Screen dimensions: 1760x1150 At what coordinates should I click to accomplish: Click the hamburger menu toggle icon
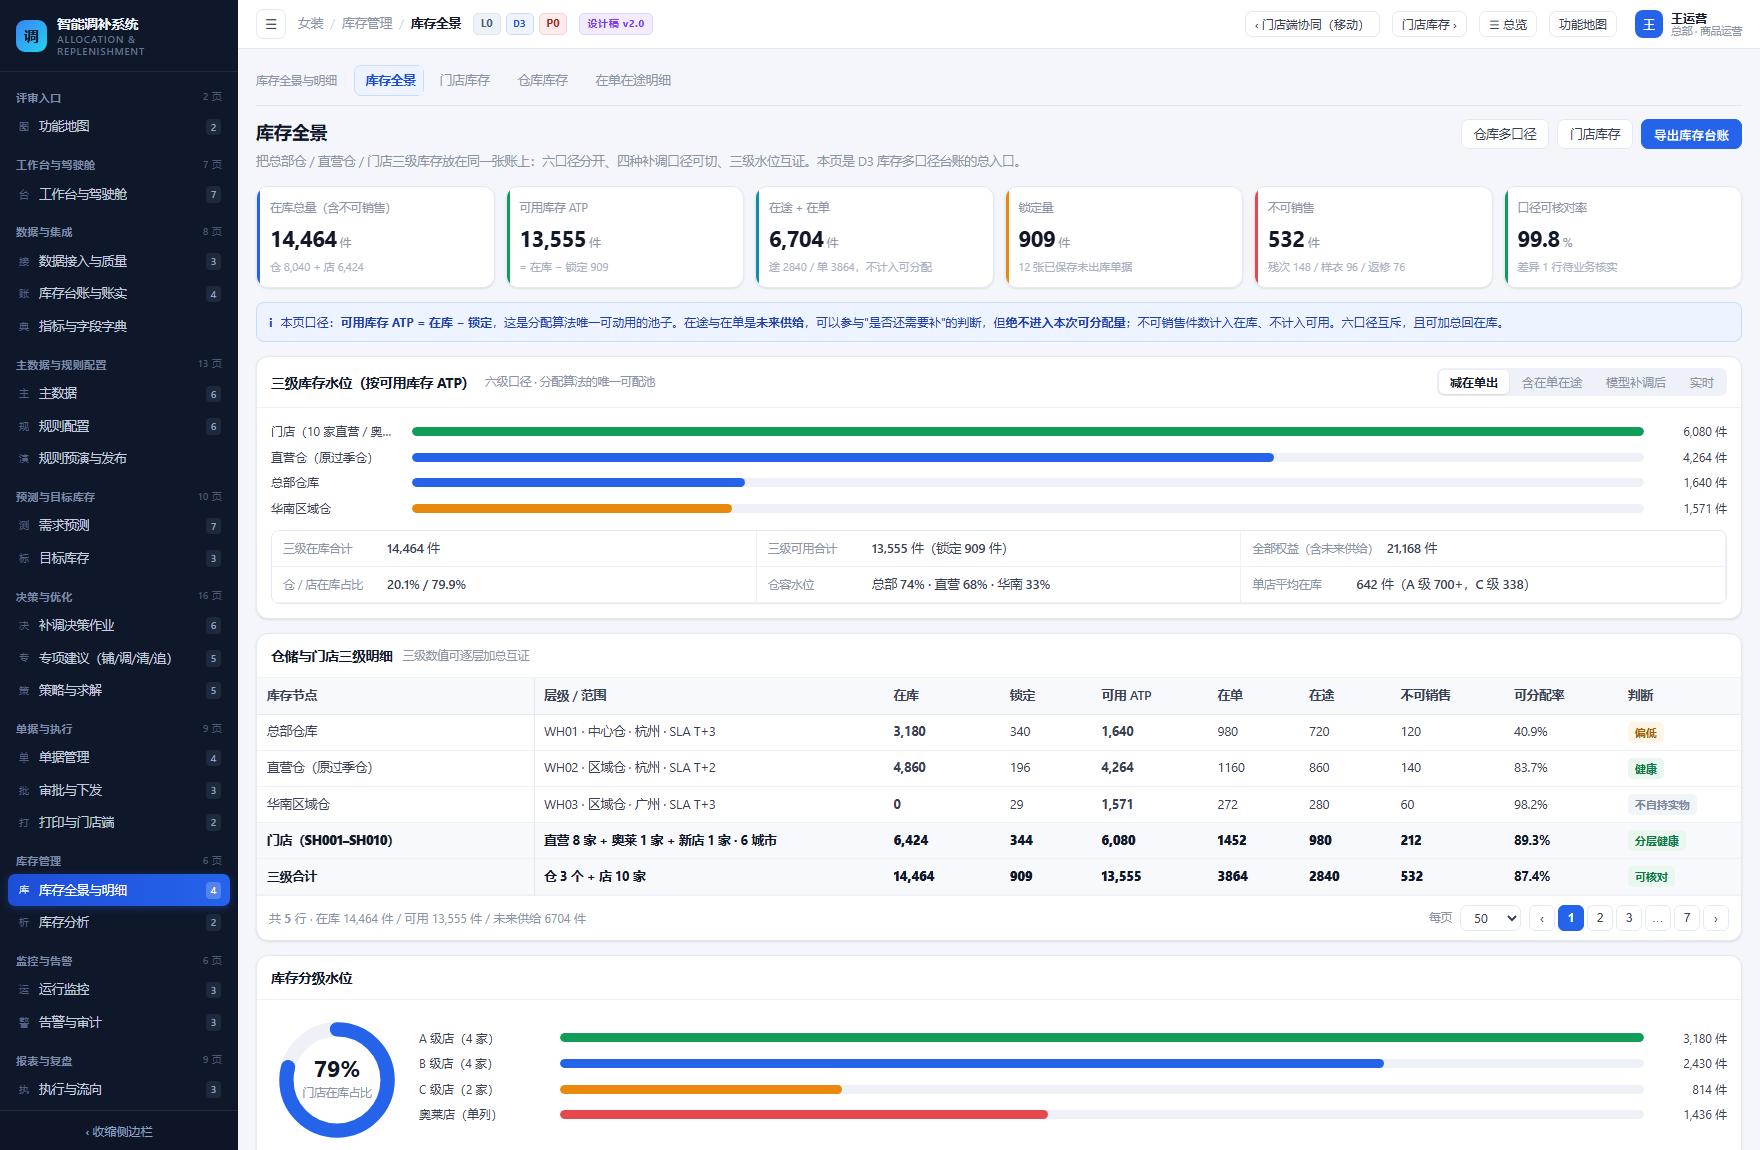pyautogui.click(x=271, y=24)
